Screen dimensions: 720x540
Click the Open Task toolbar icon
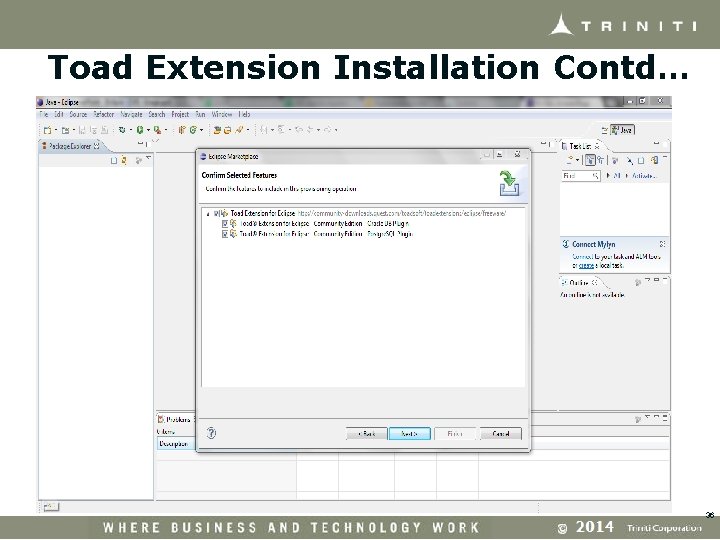point(227,130)
